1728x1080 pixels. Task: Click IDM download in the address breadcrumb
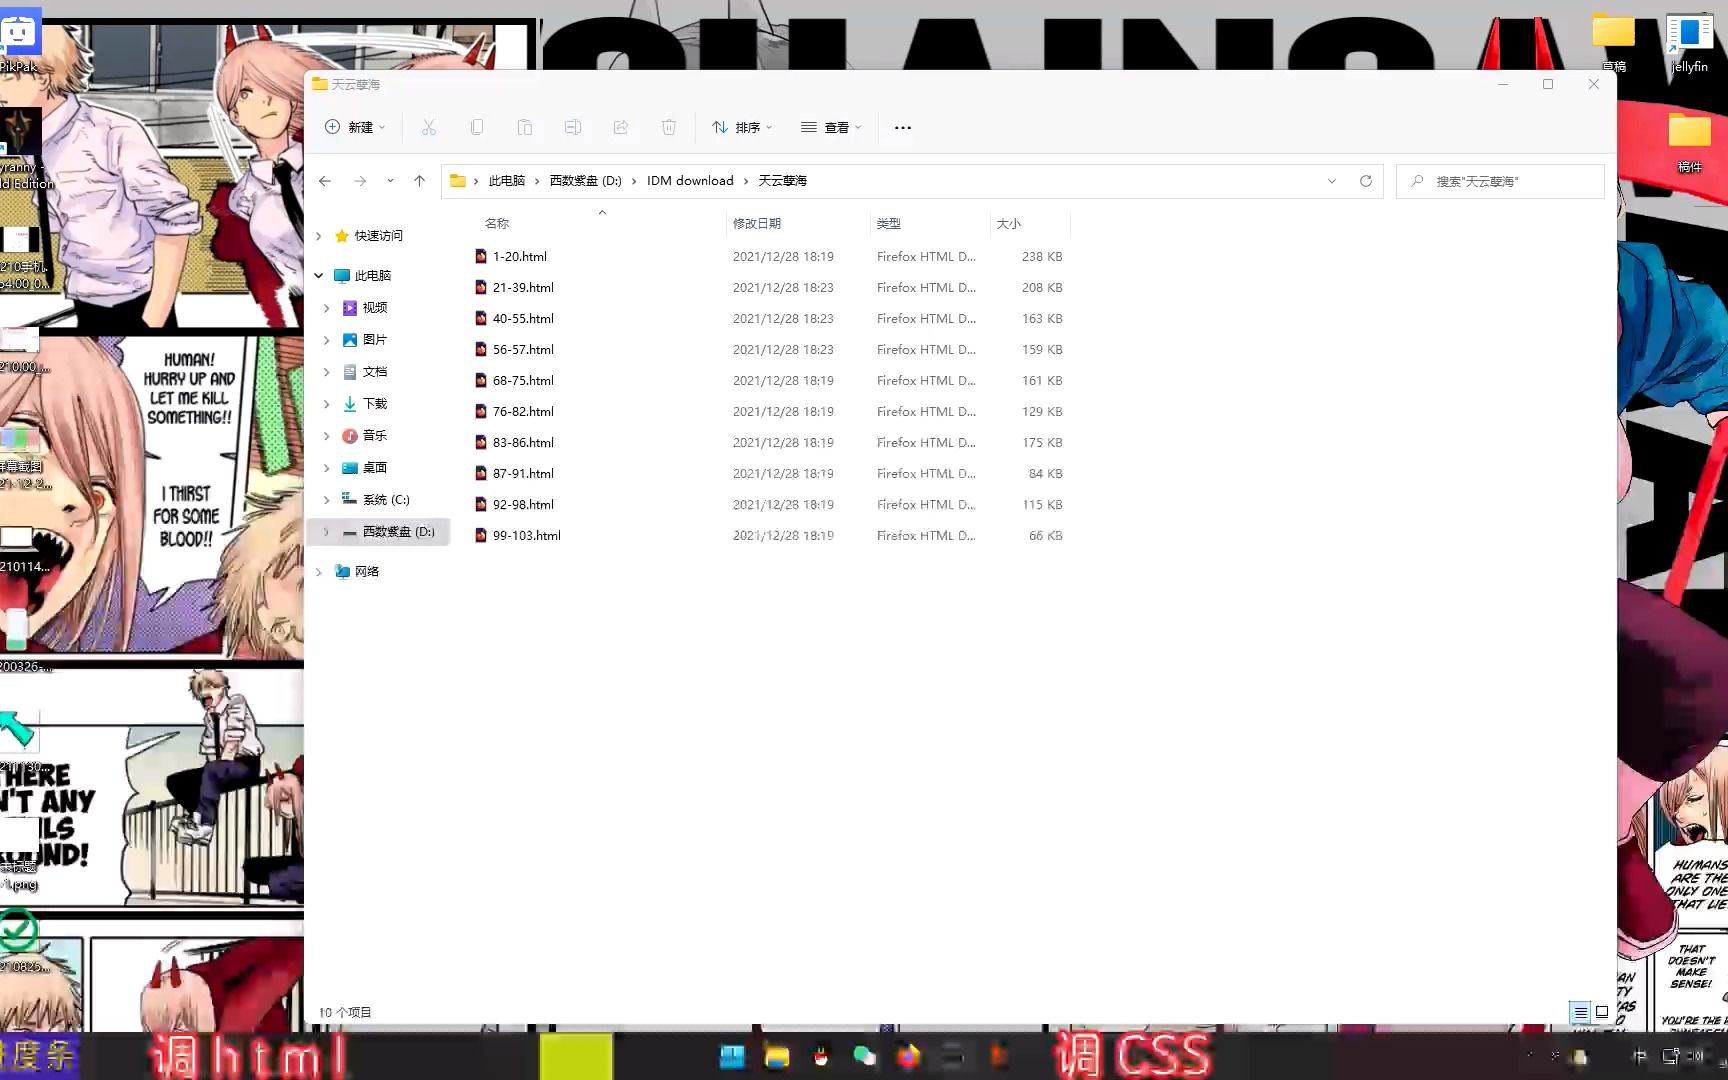coord(690,181)
